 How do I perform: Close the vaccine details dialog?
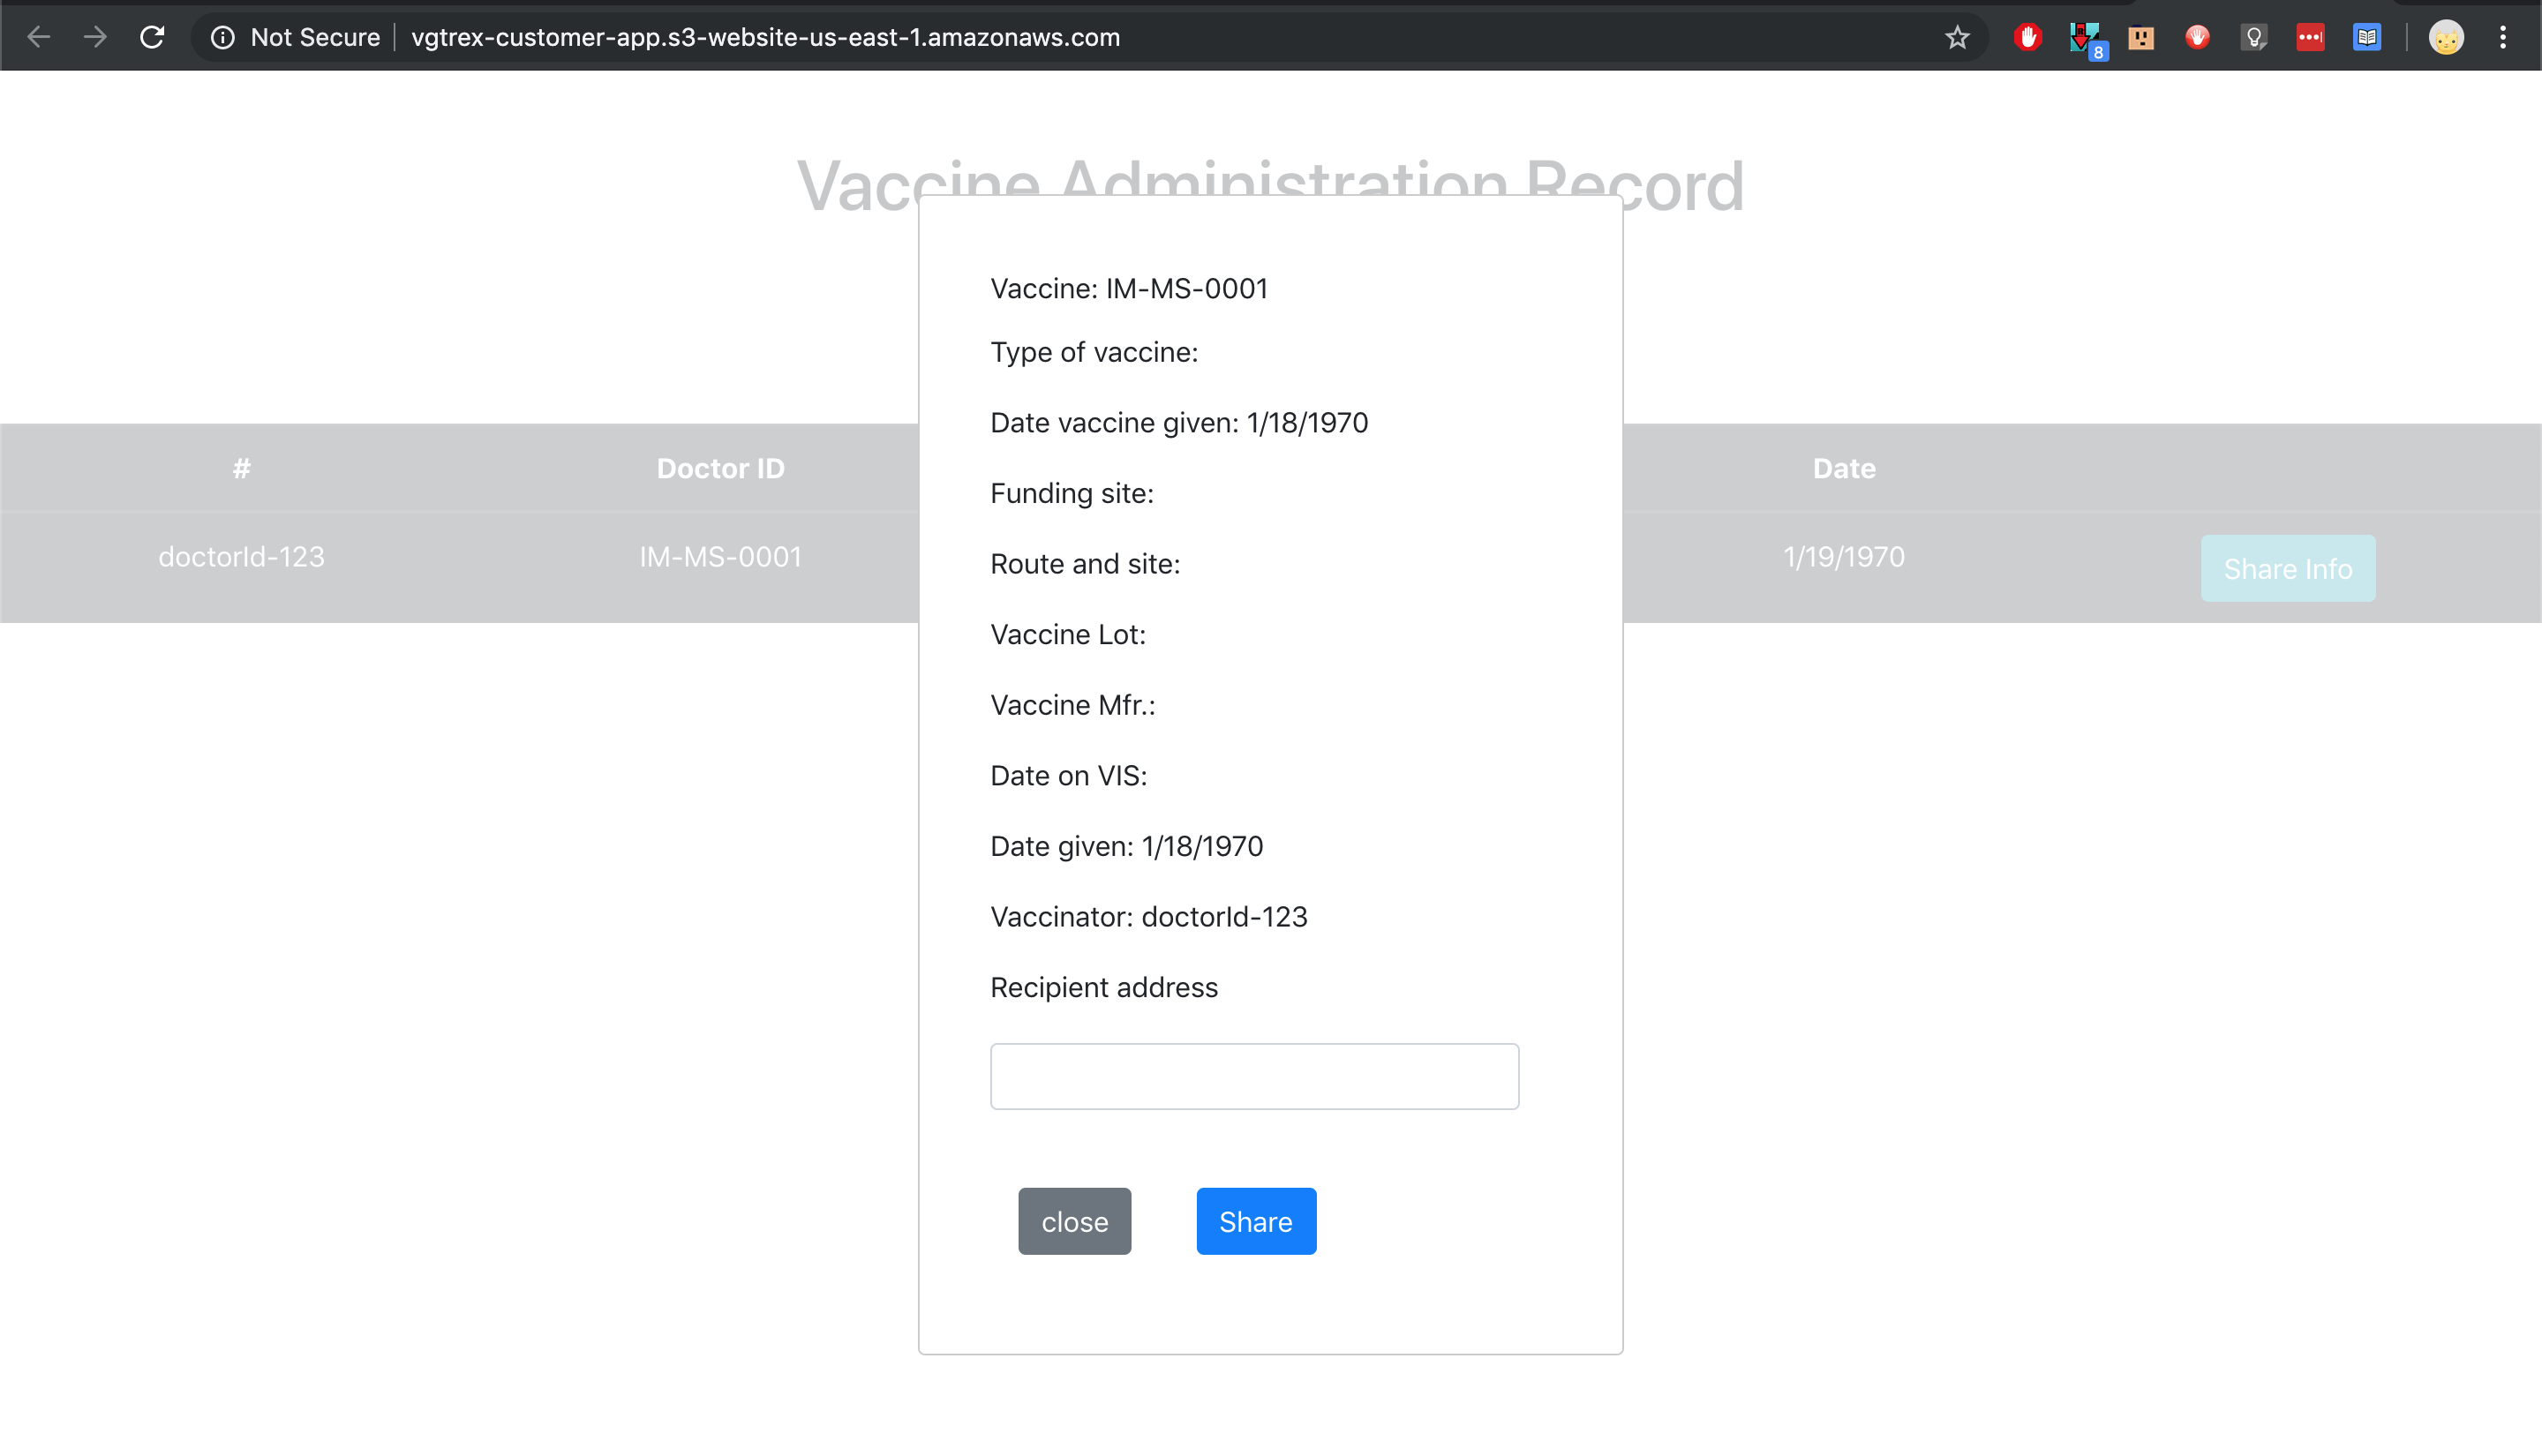pos(1074,1220)
